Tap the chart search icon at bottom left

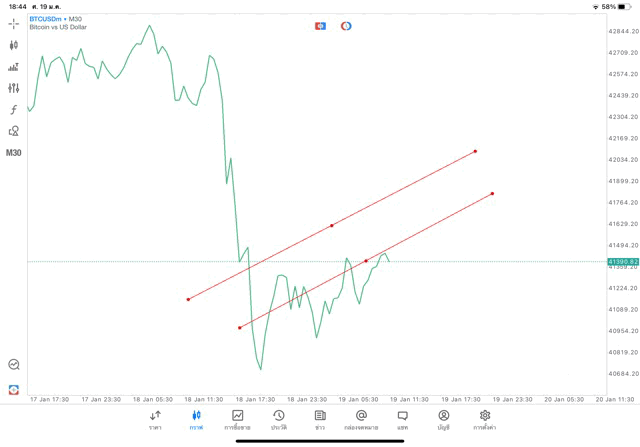pos(14,365)
